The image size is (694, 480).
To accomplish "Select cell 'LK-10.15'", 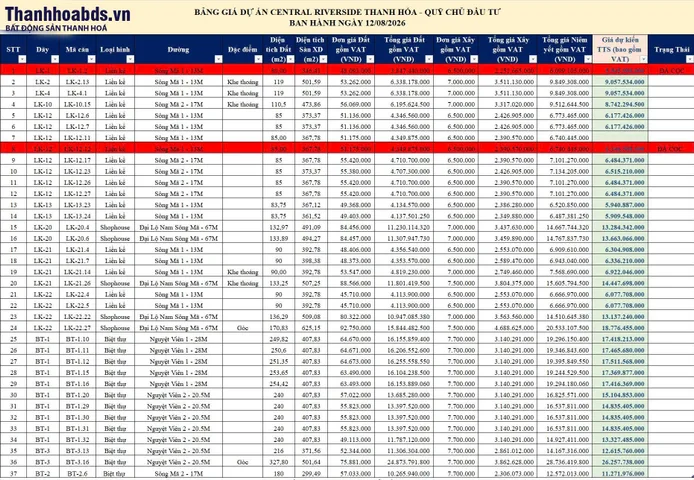I will [77, 104].
